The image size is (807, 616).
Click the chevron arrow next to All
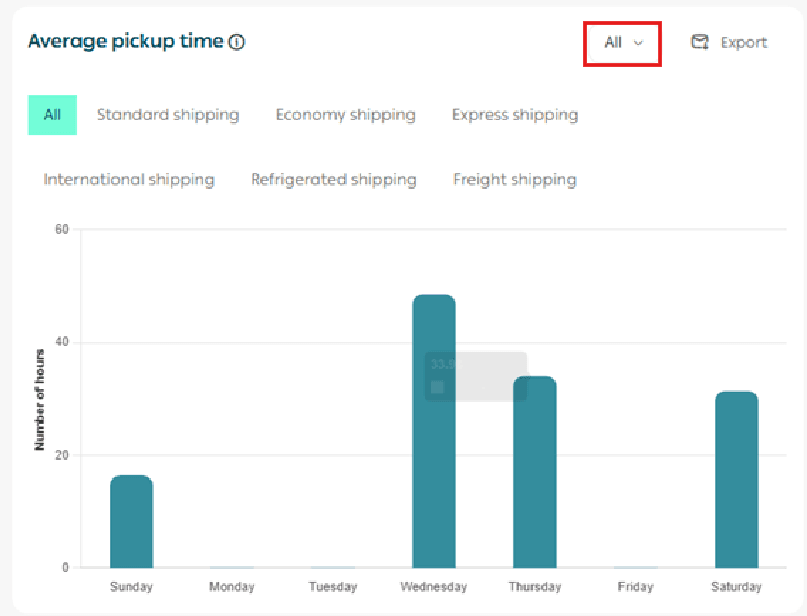[x=638, y=43]
